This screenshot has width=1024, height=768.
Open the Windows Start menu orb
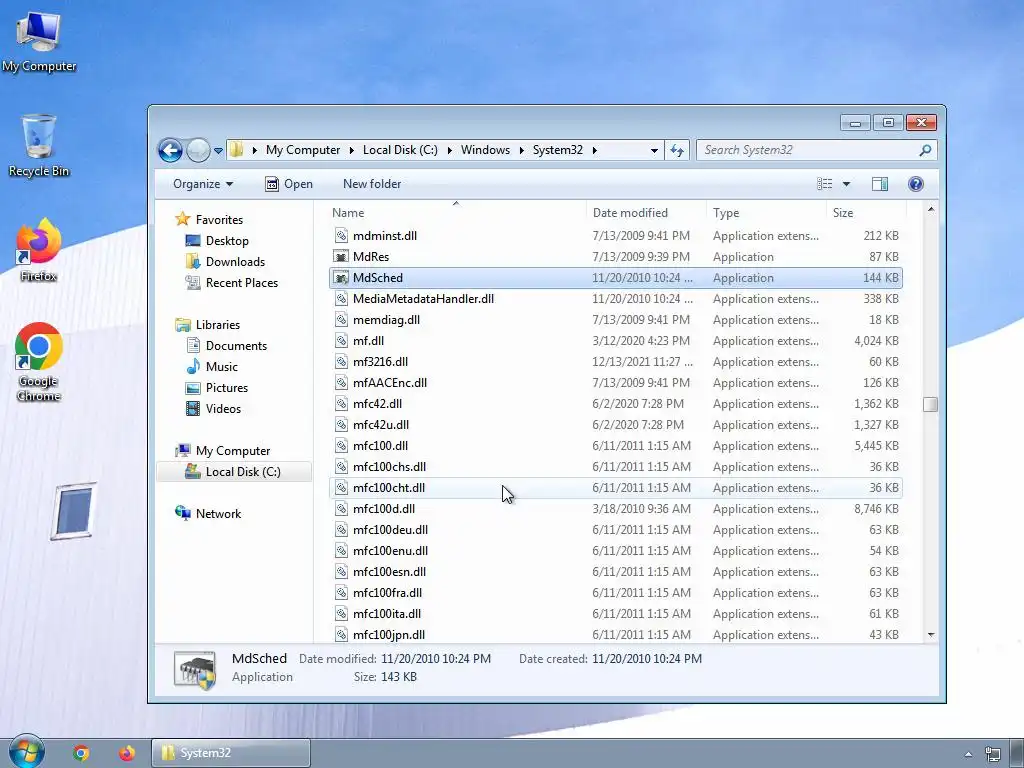[x=26, y=752]
